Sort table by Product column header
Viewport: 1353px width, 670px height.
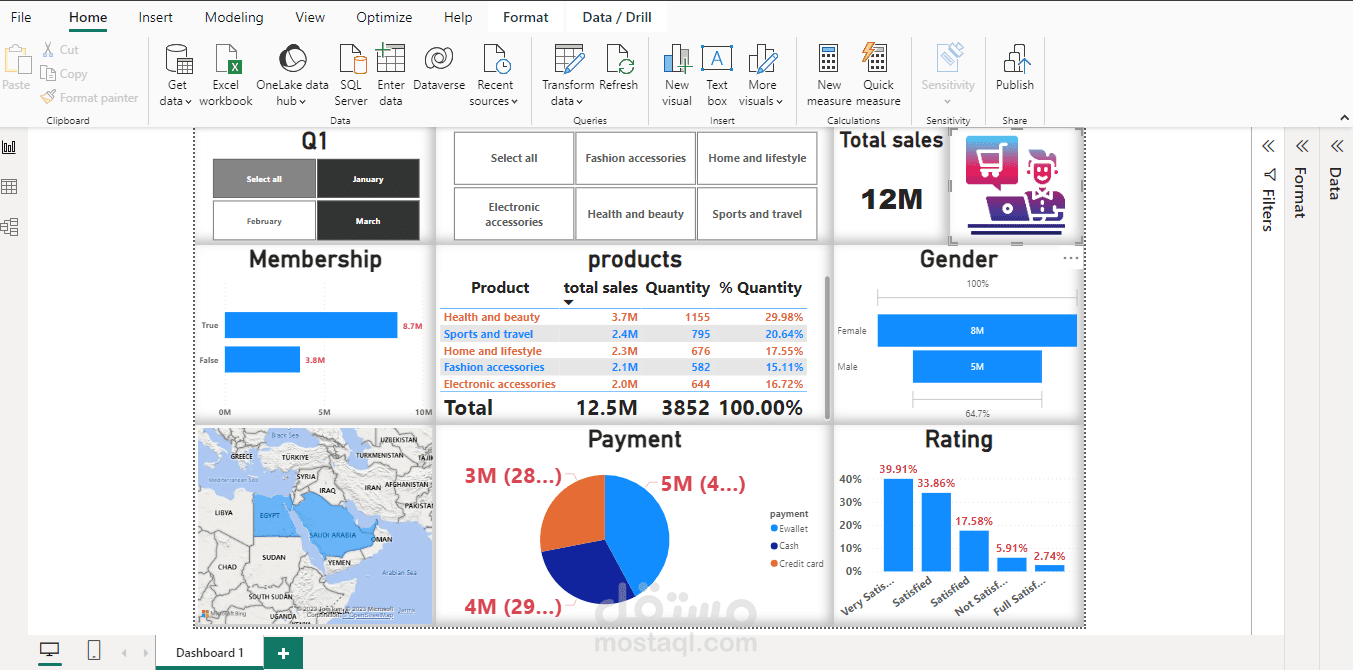[x=500, y=288]
